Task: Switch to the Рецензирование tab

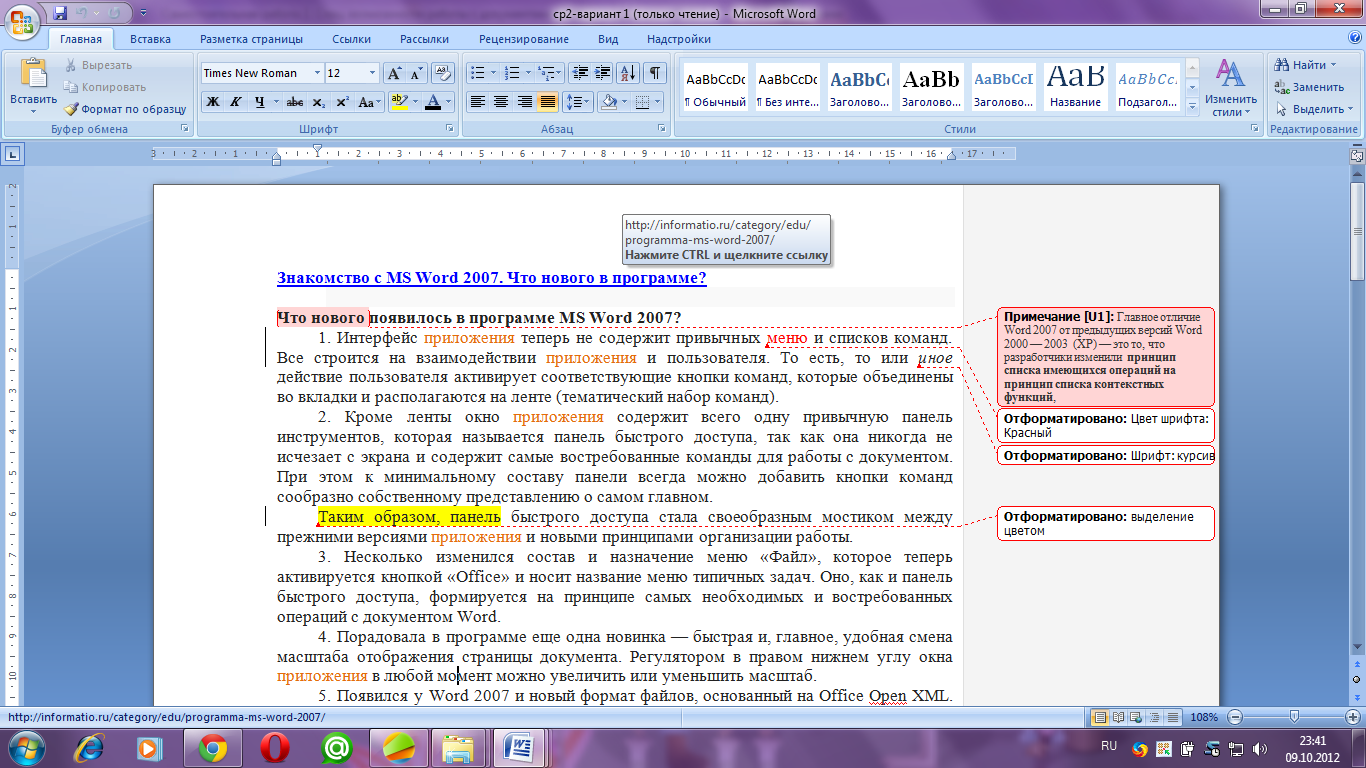Action: [x=524, y=39]
